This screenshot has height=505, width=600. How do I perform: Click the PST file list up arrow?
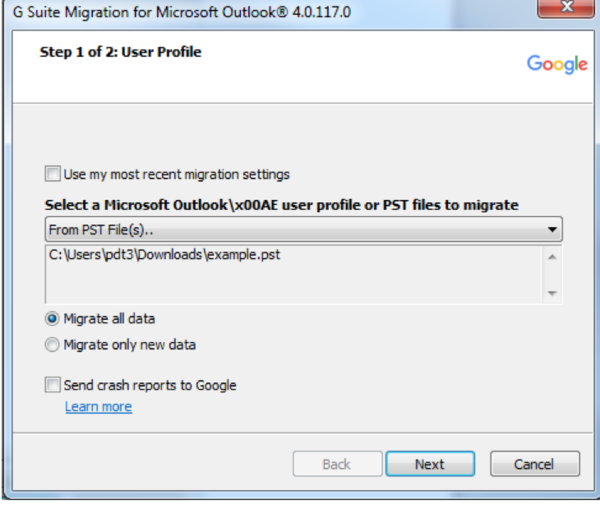click(x=552, y=257)
